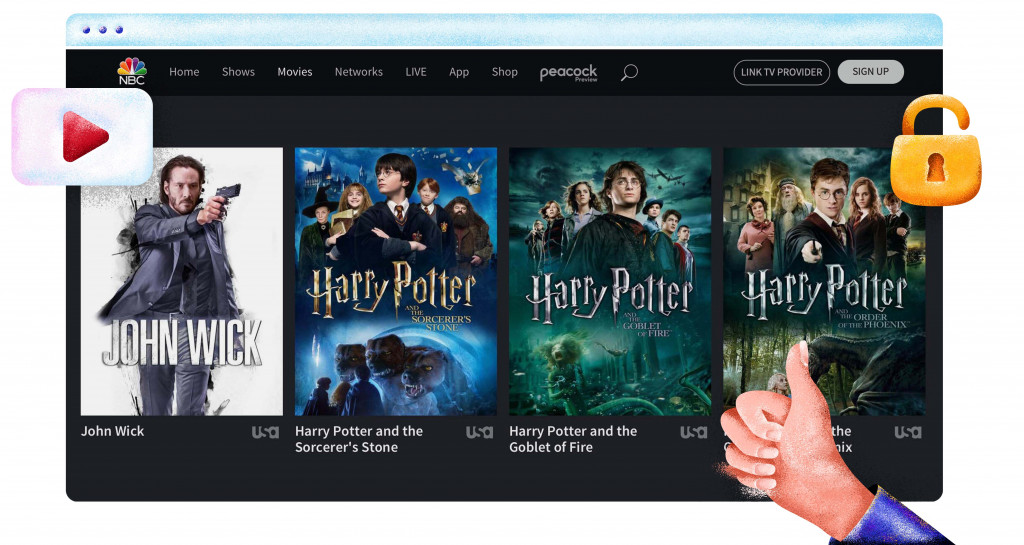Click the SIGN UP button

click(871, 72)
